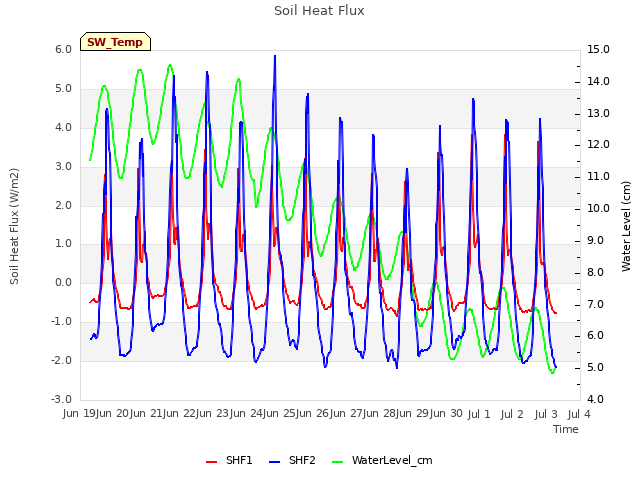Click the Jun 28 date tick label
This screenshot has height=480, width=640.
(380, 413)
